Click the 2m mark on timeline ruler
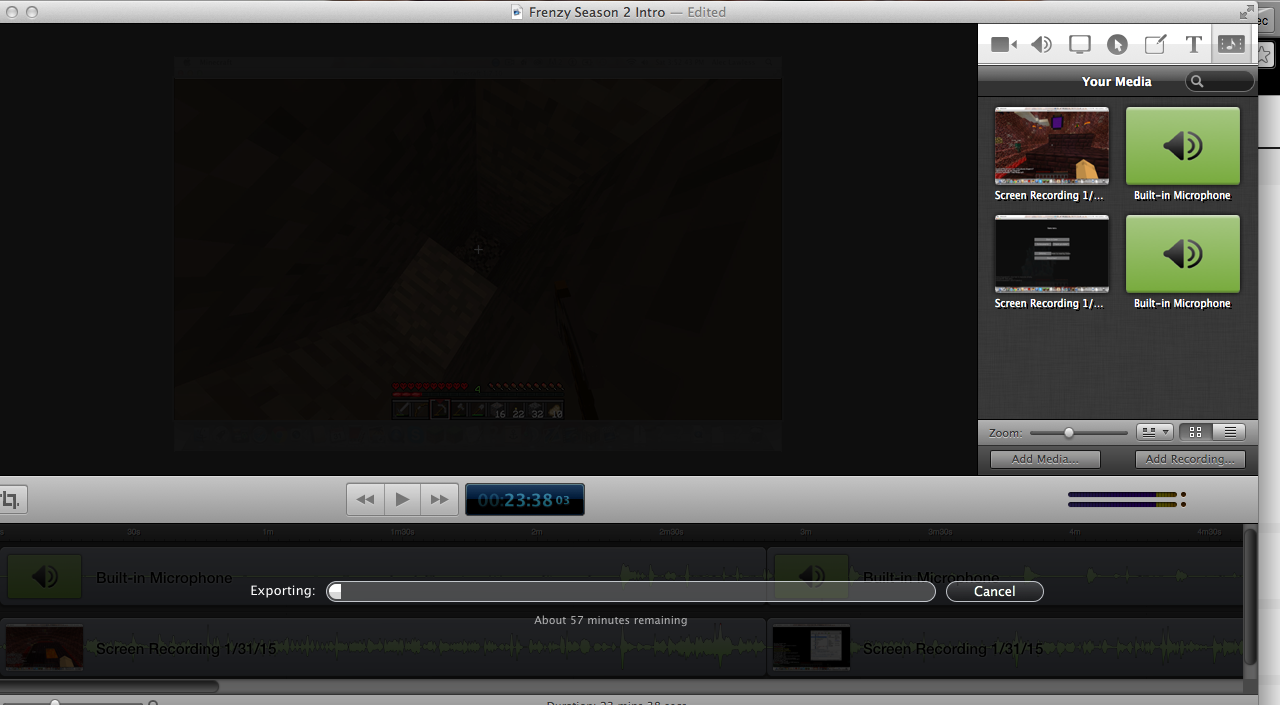This screenshot has height=705, width=1280. pyautogui.click(x=537, y=532)
